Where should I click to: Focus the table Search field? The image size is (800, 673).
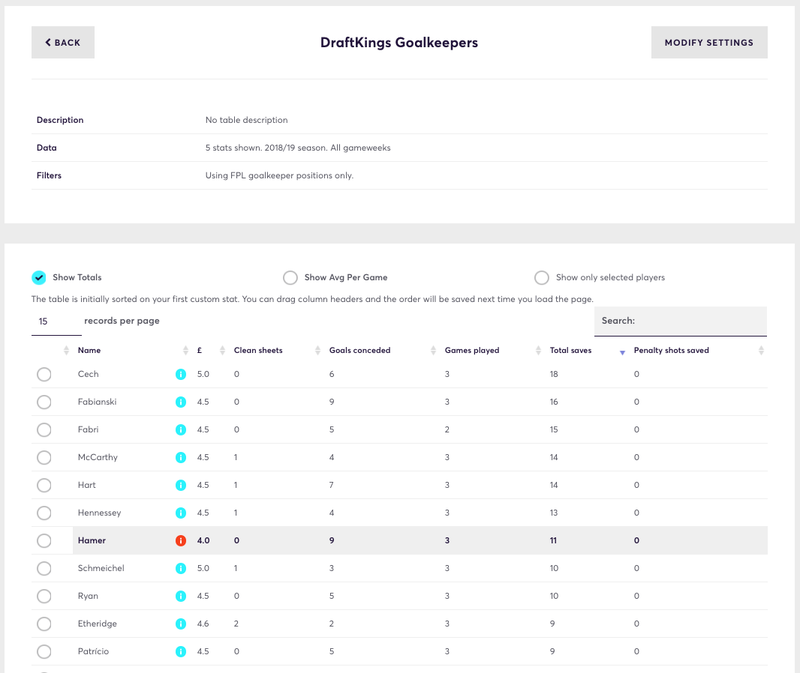click(x=681, y=321)
